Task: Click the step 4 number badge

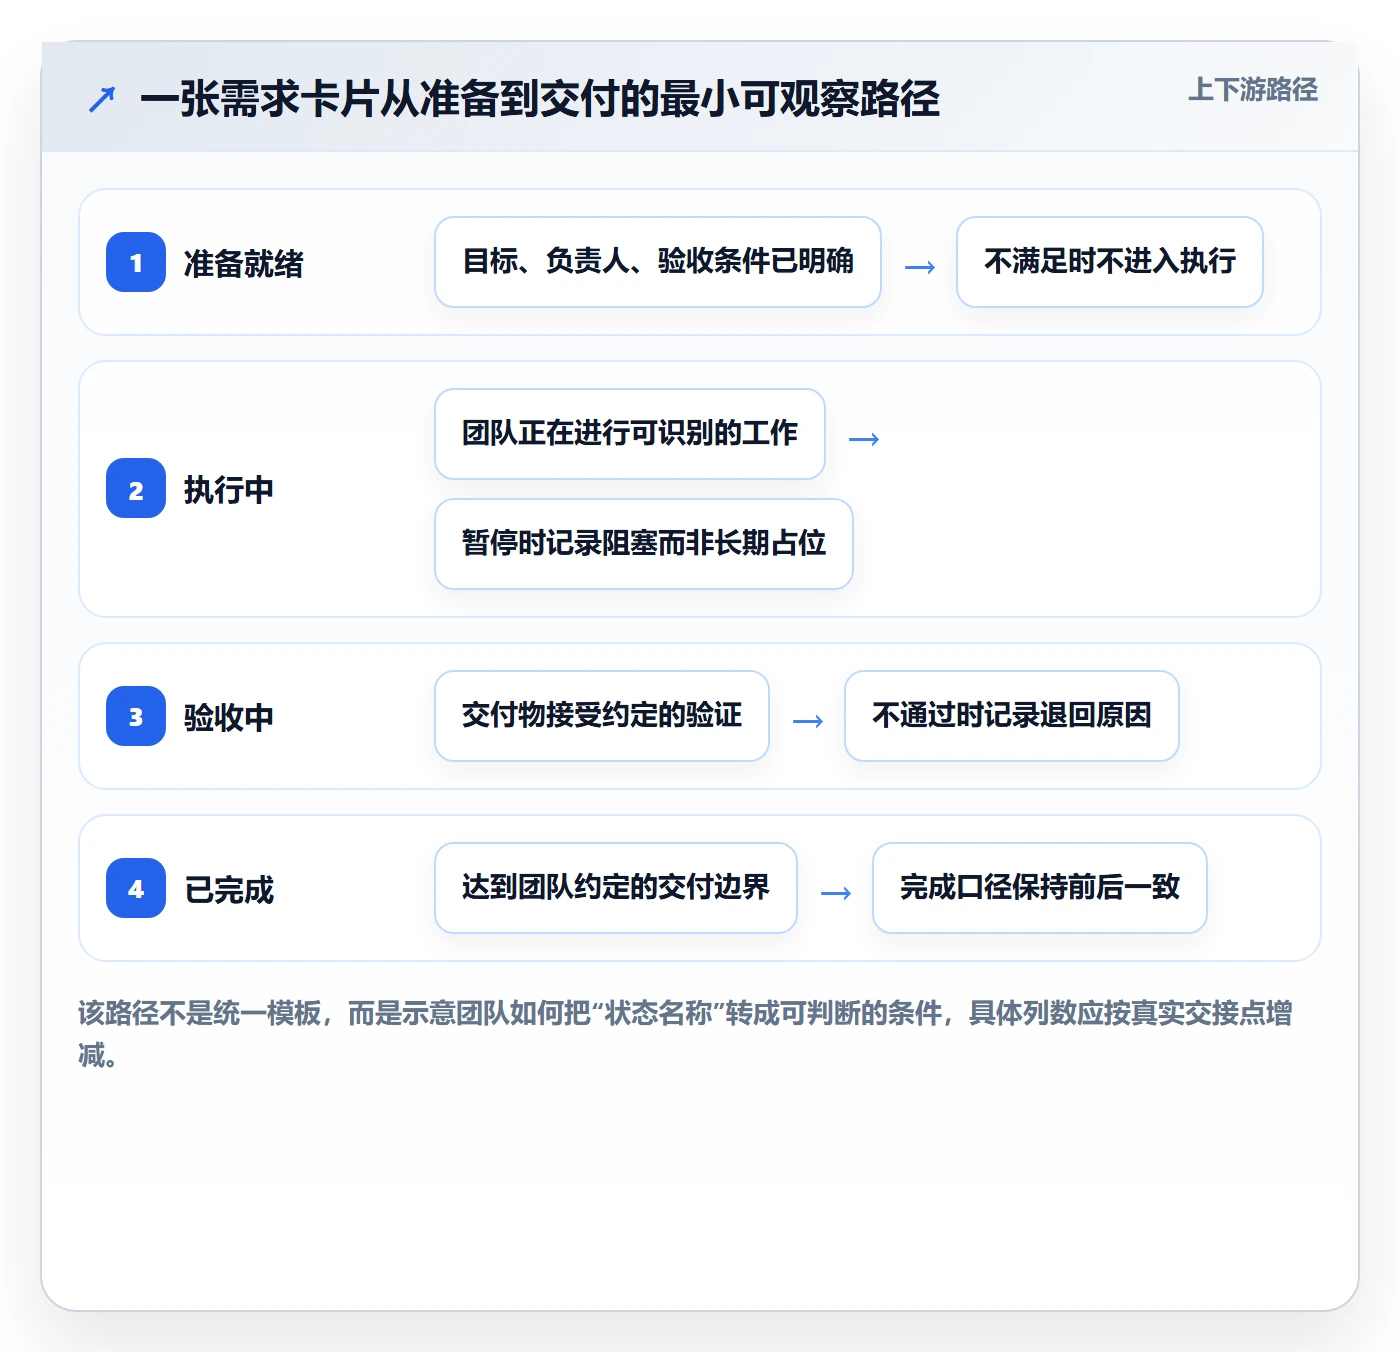Action: click(136, 888)
